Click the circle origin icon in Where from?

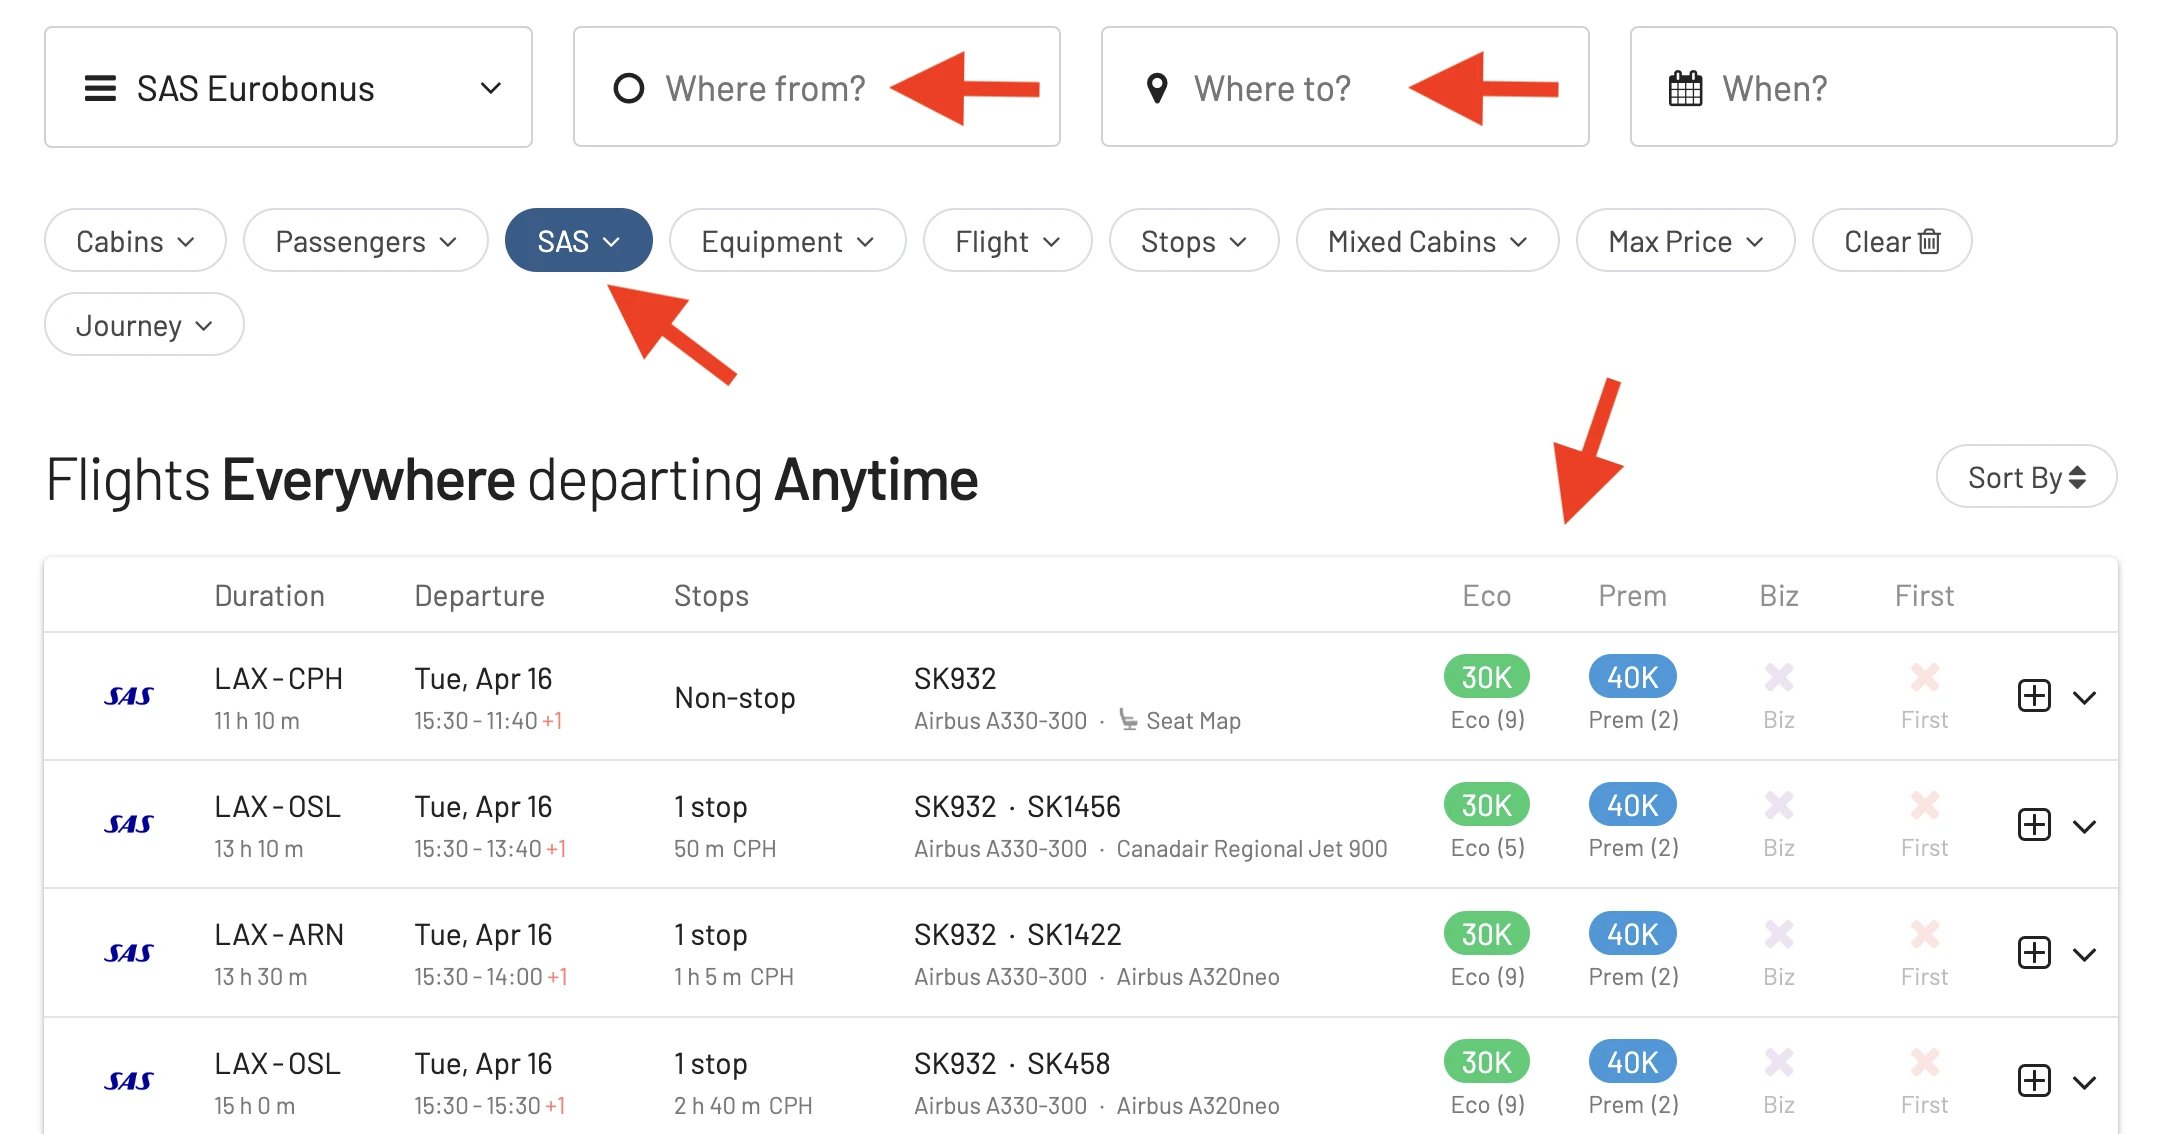[x=628, y=88]
